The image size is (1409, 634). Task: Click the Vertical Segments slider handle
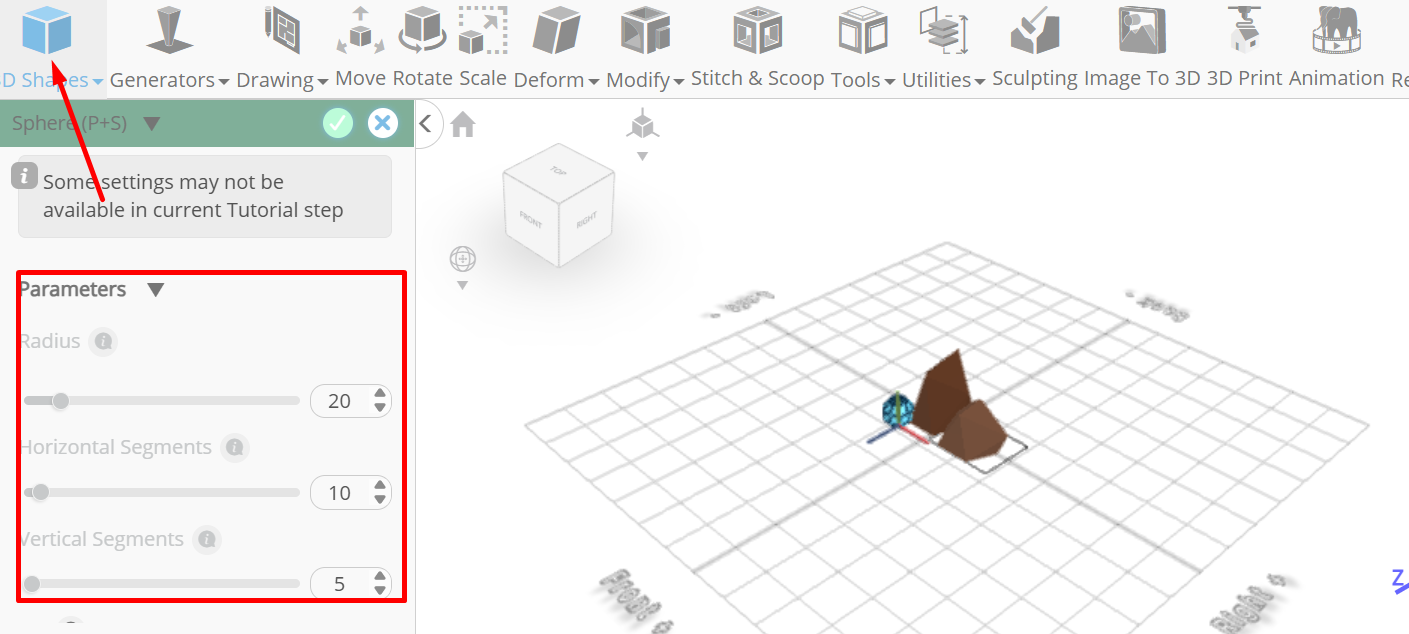coord(31,584)
